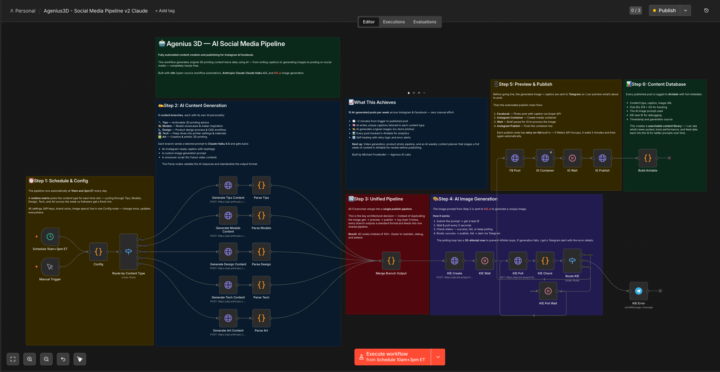The width and height of the screenshot is (720, 372).
Task: Fit workflow to view with zoom-to-fit button
Action: [x=13, y=359]
